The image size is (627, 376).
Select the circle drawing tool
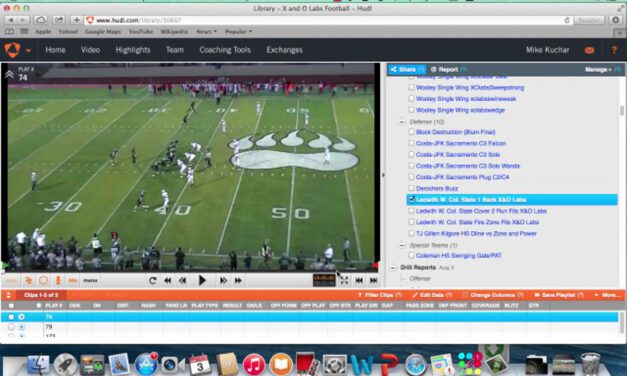click(x=44, y=280)
